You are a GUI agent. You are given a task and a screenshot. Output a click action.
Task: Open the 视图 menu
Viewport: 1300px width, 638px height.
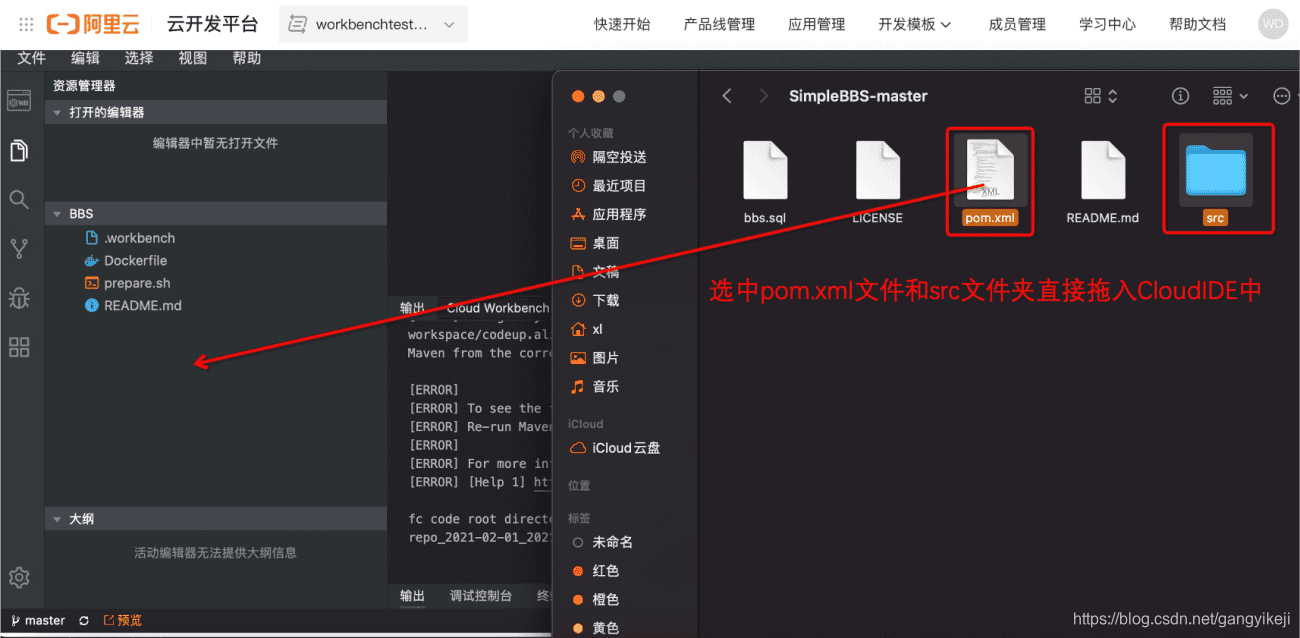coord(192,58)
